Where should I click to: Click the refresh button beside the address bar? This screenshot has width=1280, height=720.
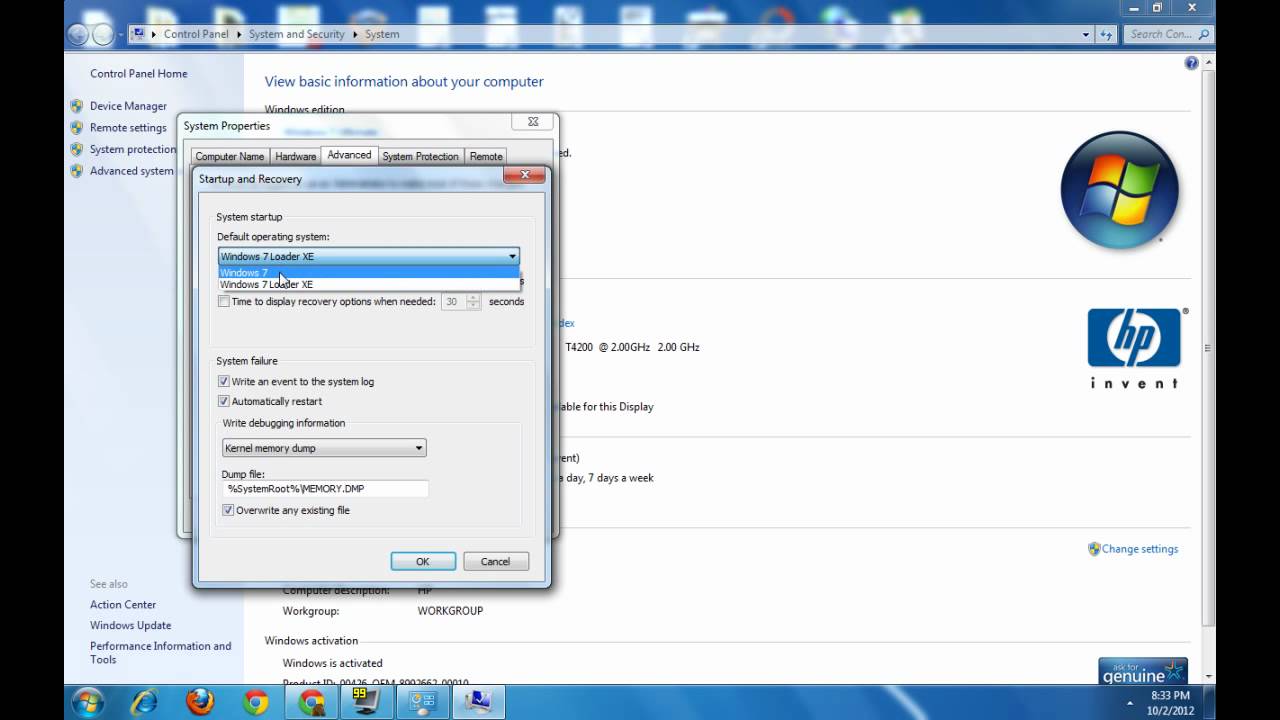coord(1106,34)
